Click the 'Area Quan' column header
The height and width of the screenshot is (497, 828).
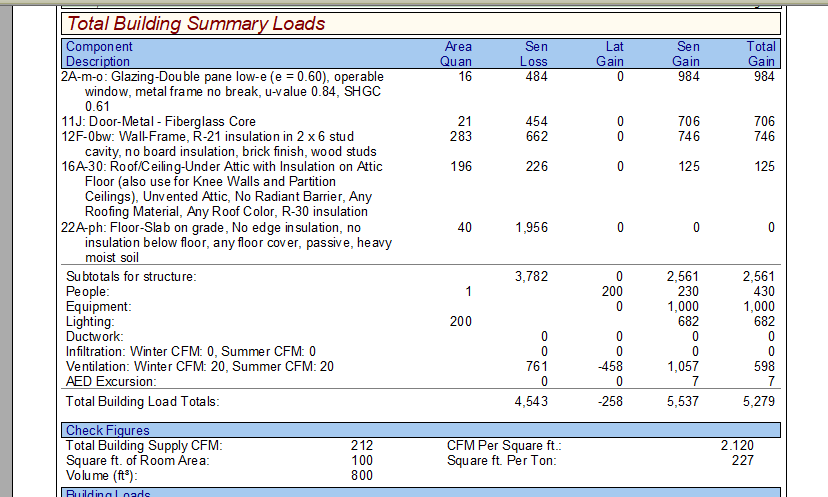[456, 54]
